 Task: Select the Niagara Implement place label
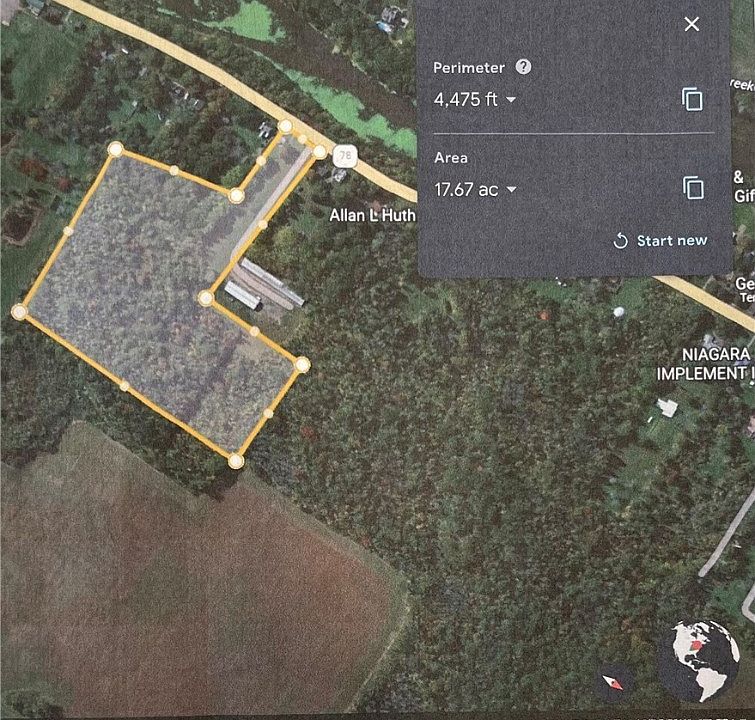pos(705,364)
